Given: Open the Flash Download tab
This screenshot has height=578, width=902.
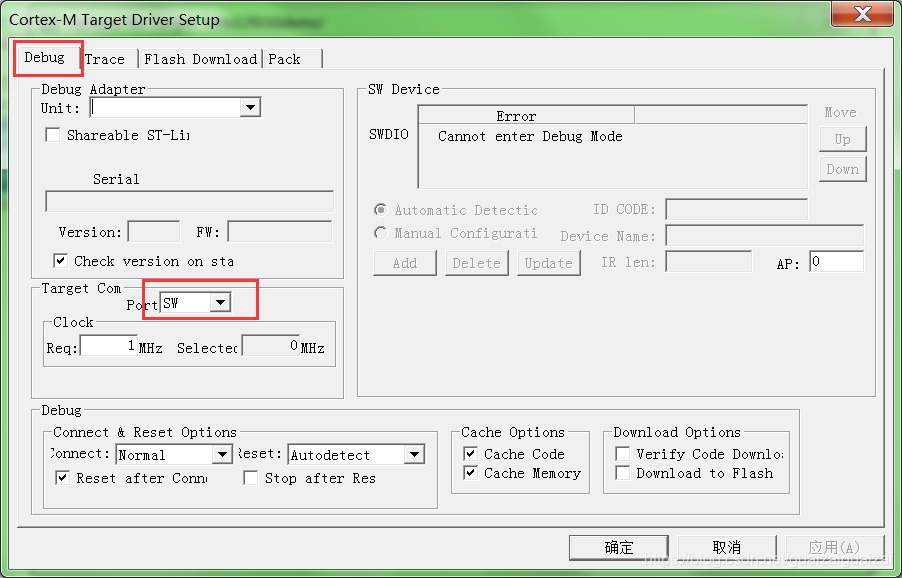Looking at the screenshot, I should tap(200, 59).
